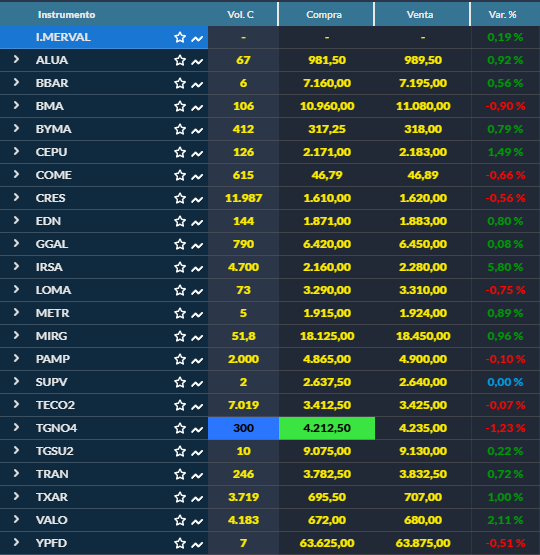Open TGNO4 chart icon

coord(197,429)
